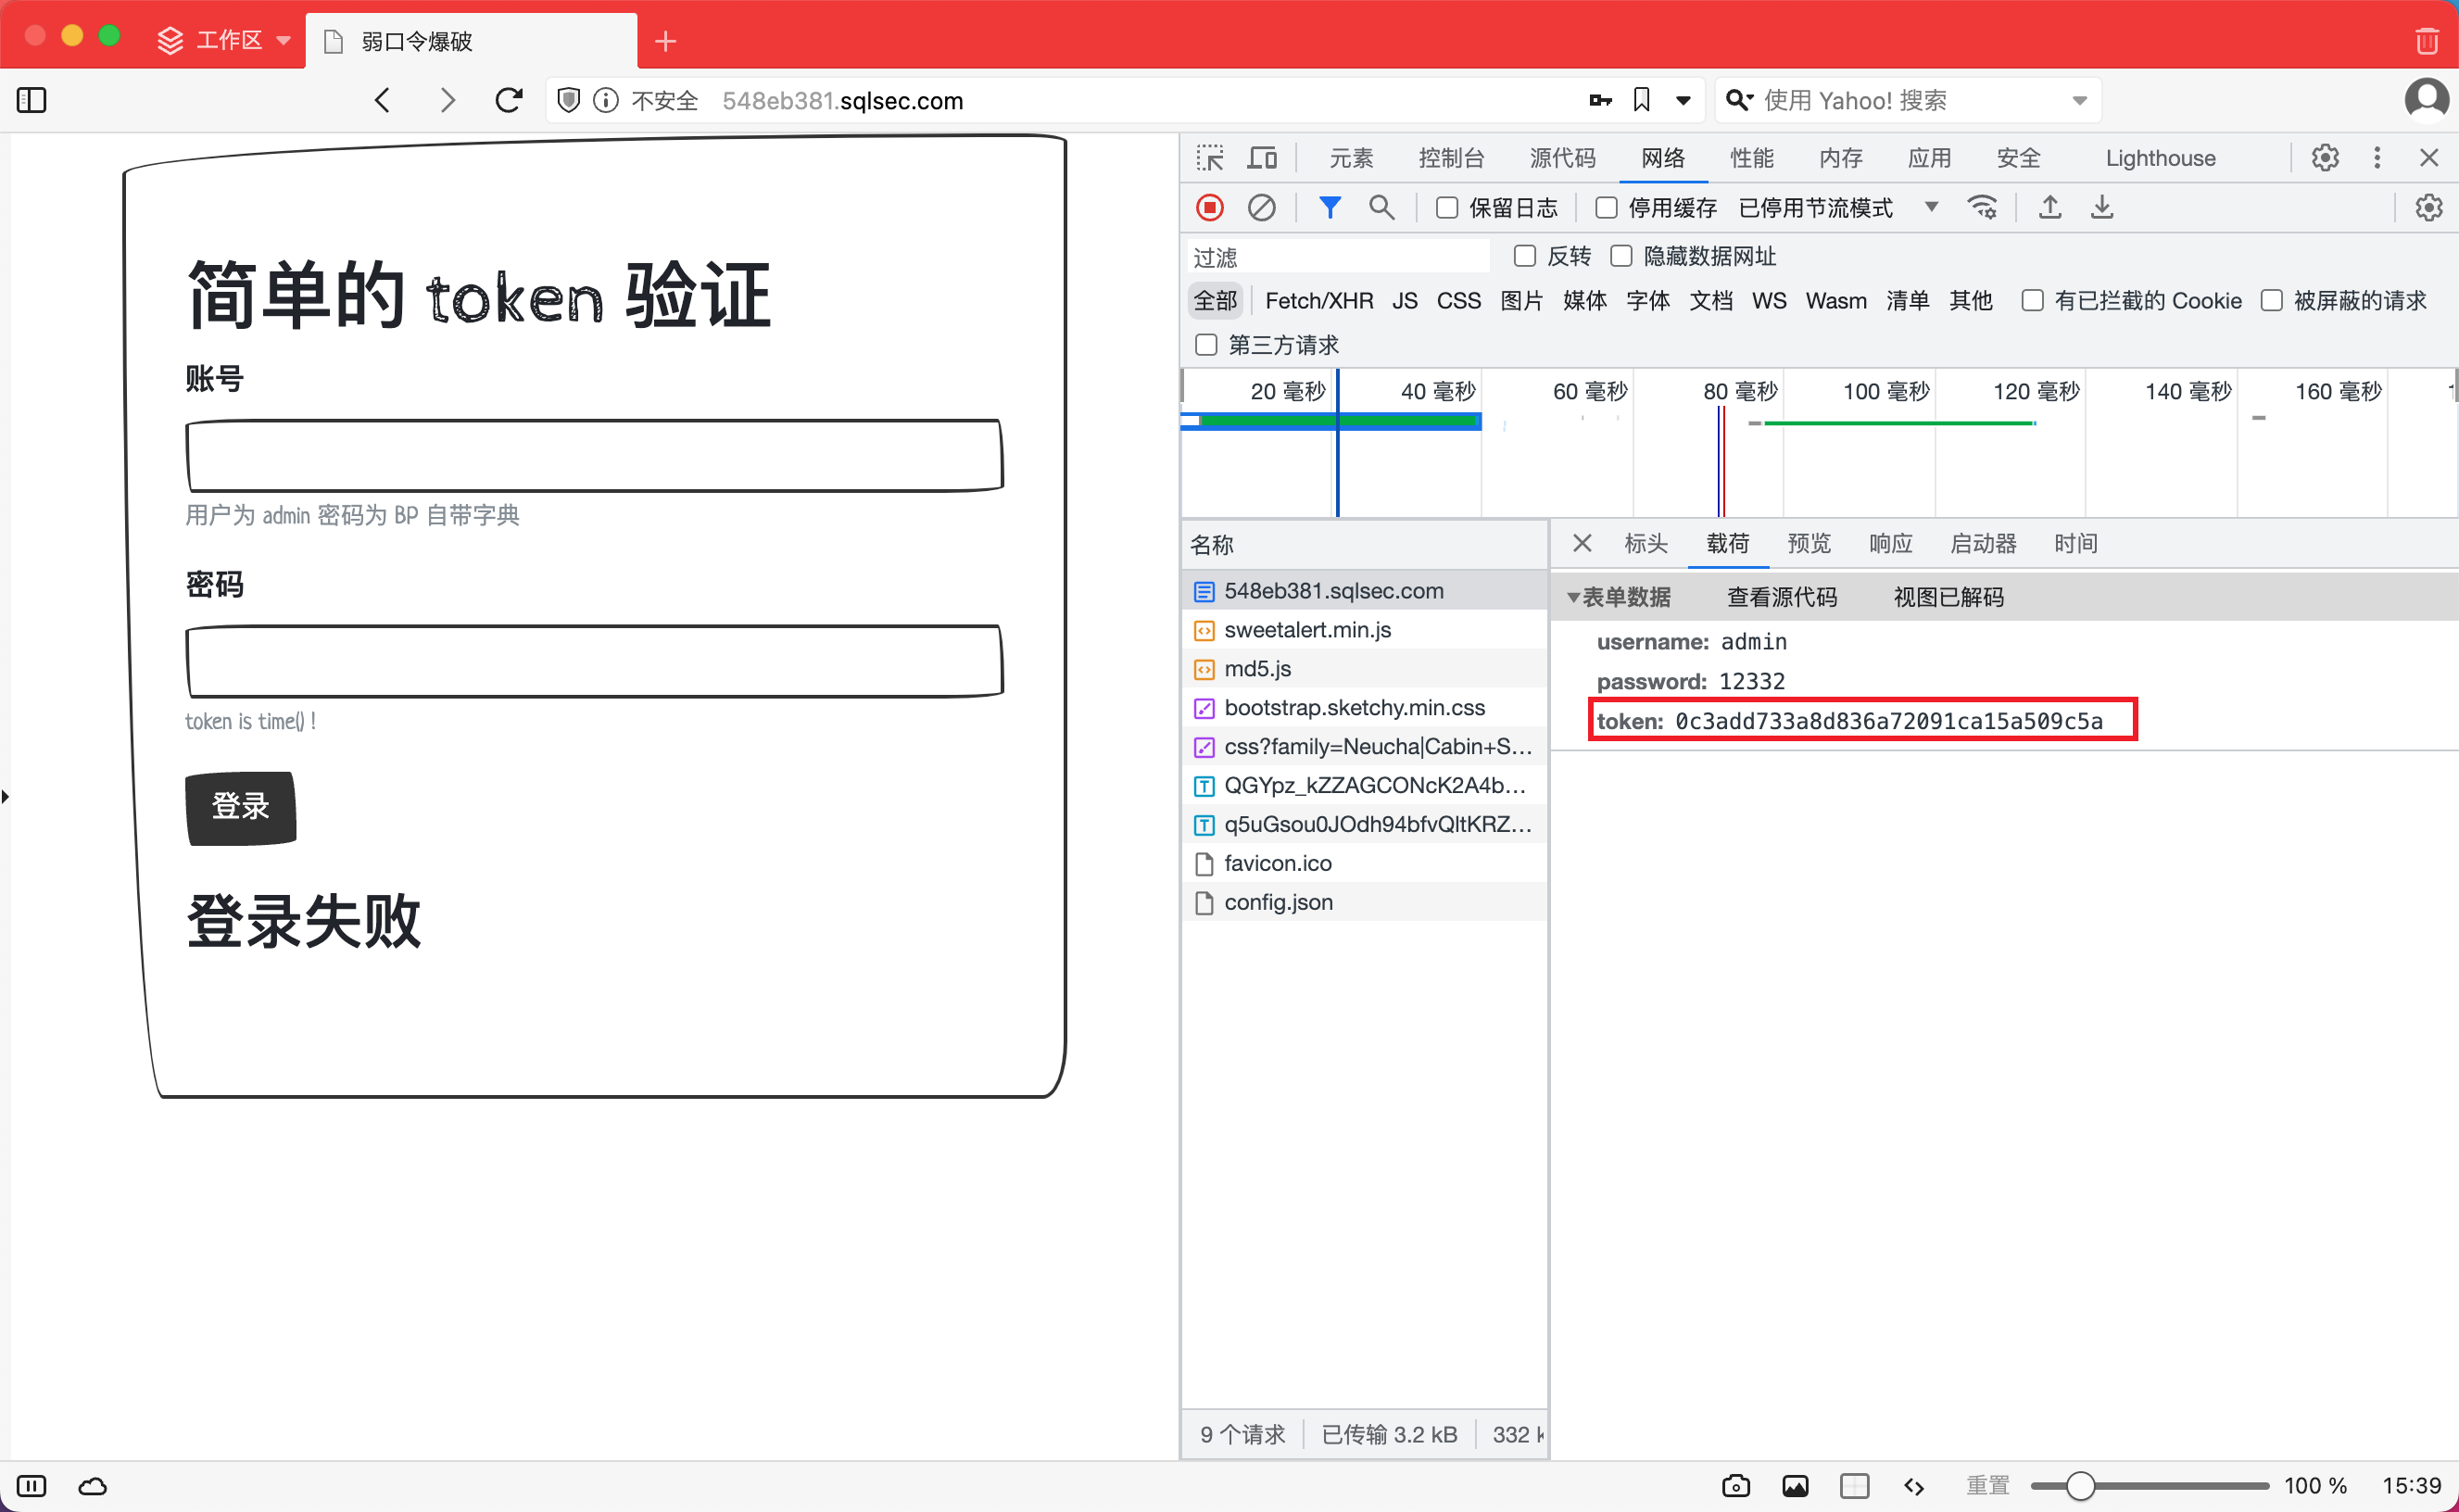This screenshot has width=2459, height=1512.
Task: Check 被屏蔽的请求 option
Action: [2271, 300]
